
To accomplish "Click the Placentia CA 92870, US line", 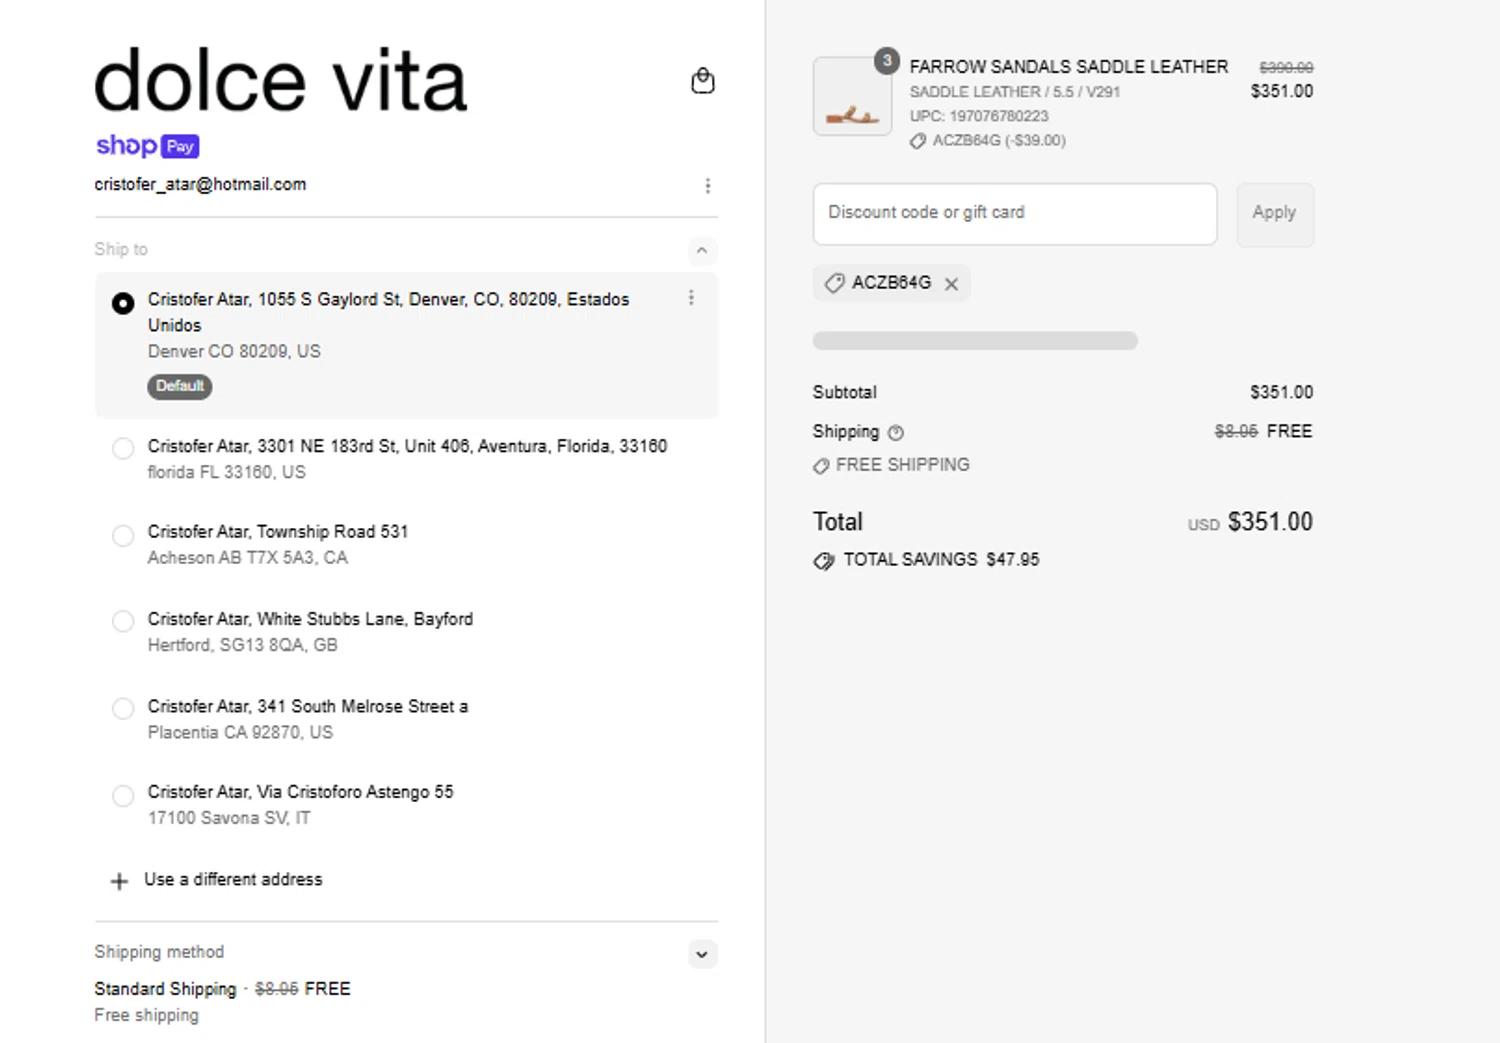I will point(240,733).
